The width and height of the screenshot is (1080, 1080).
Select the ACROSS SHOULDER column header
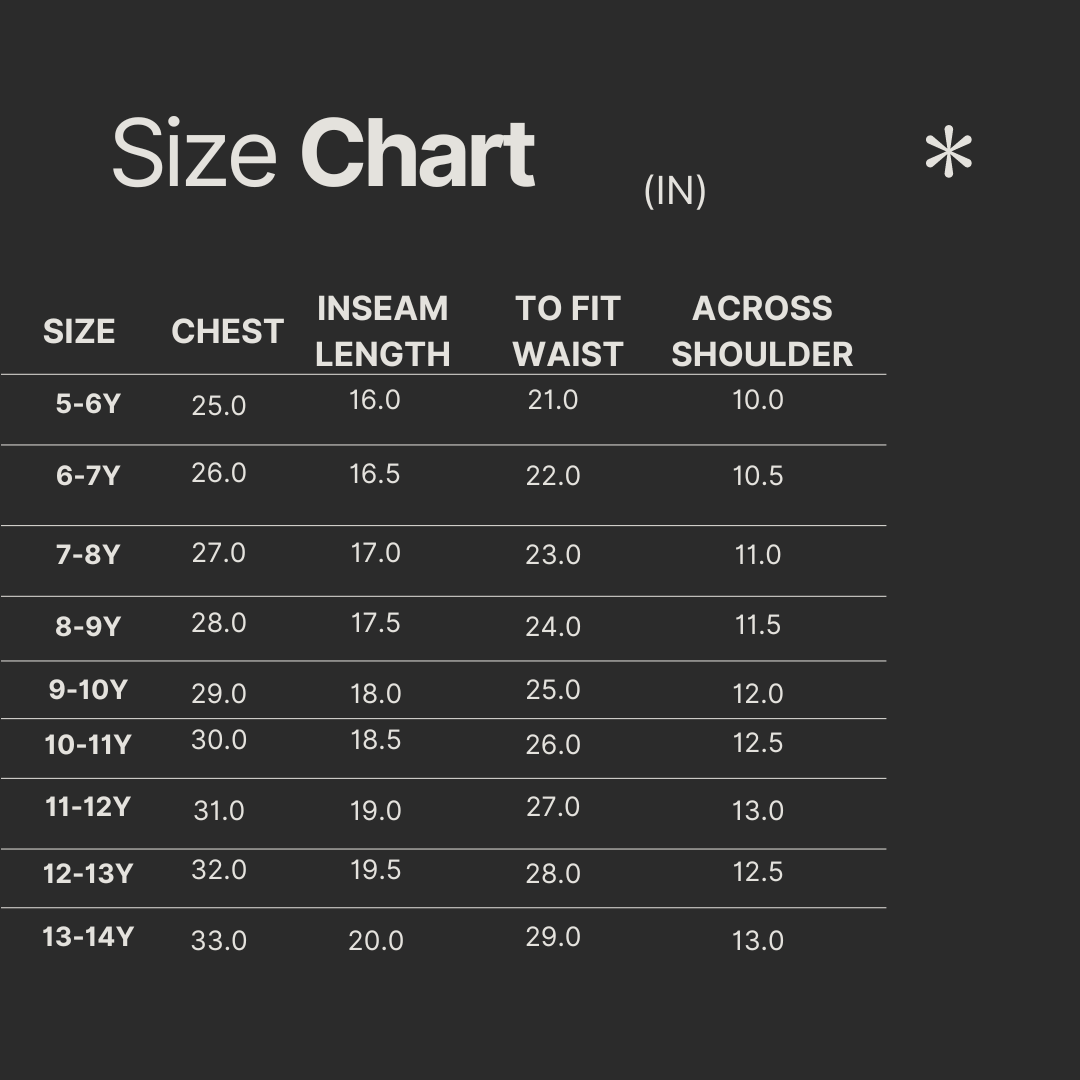point(762,331)
